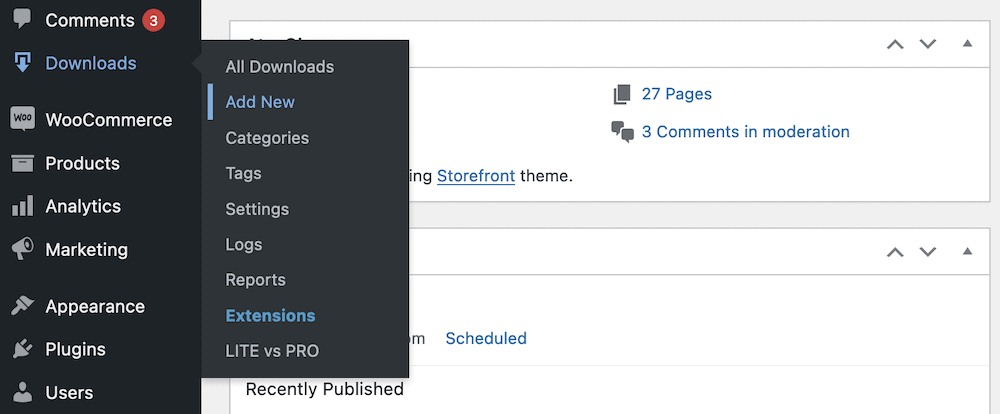Open WooCommerce via its Woo icon

(22, 119)
